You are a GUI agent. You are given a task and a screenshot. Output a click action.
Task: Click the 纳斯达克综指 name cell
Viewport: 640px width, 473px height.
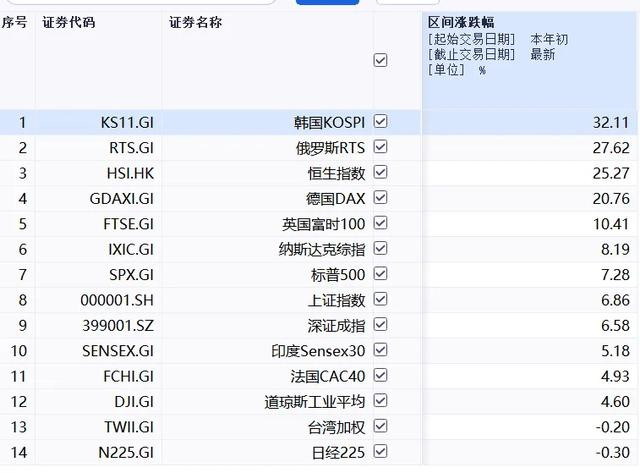pyautogui.click(x=267, y=249)
